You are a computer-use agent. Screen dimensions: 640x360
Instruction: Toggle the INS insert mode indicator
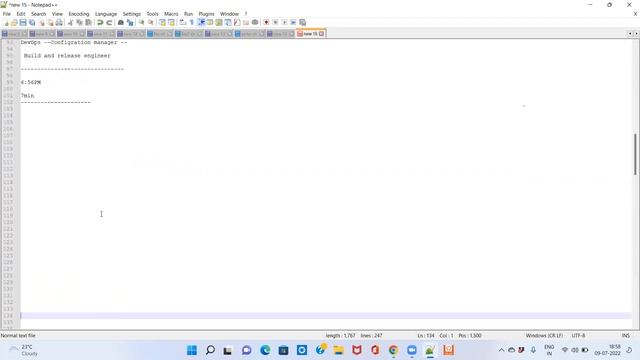[626, 336]
